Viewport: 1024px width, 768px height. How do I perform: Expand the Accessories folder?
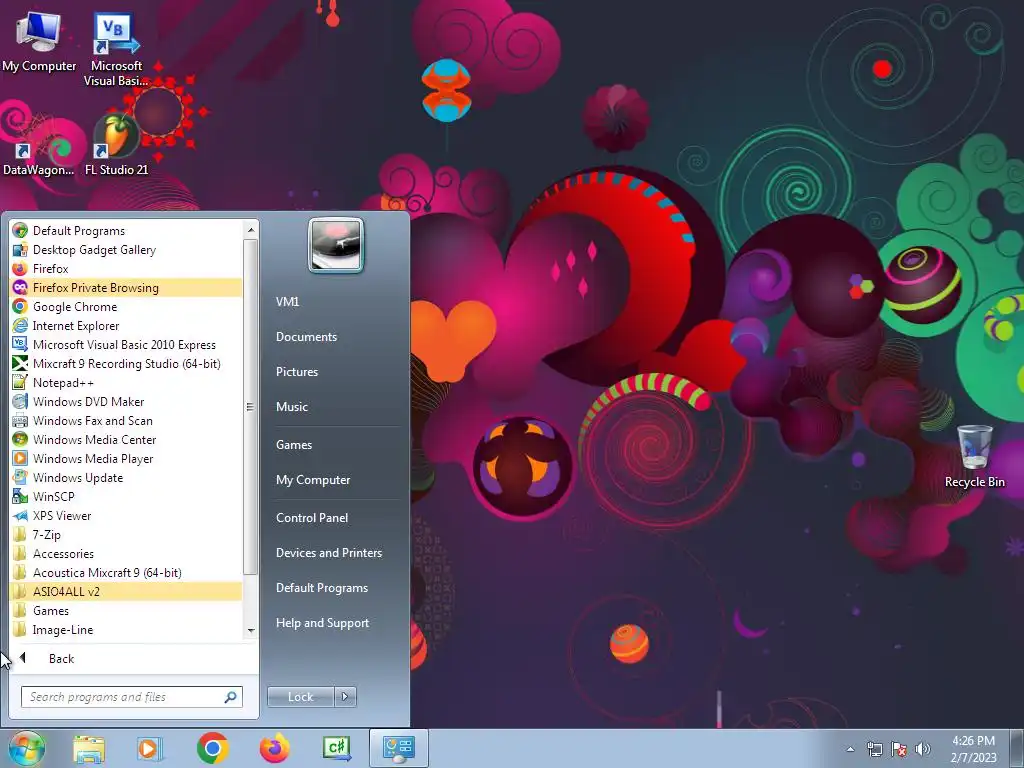pos(127,553)
